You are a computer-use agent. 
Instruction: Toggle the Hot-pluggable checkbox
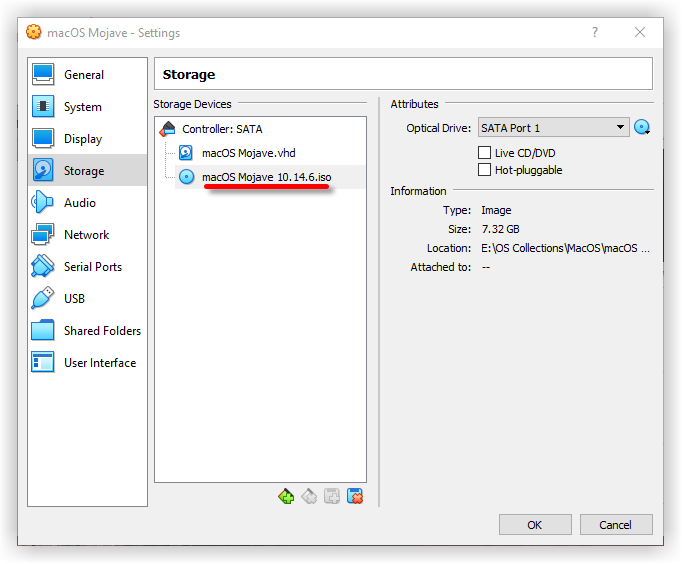point(486,170)
